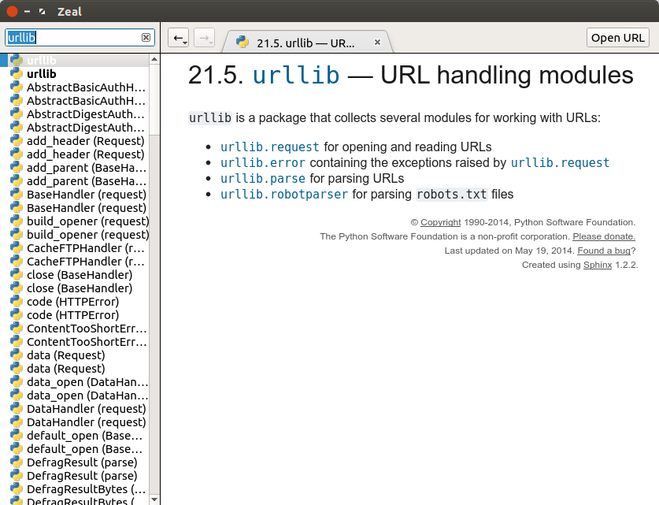The image size is (659, 505).
Task: Clear the search field with the X icon
Action: pos(146,38)
